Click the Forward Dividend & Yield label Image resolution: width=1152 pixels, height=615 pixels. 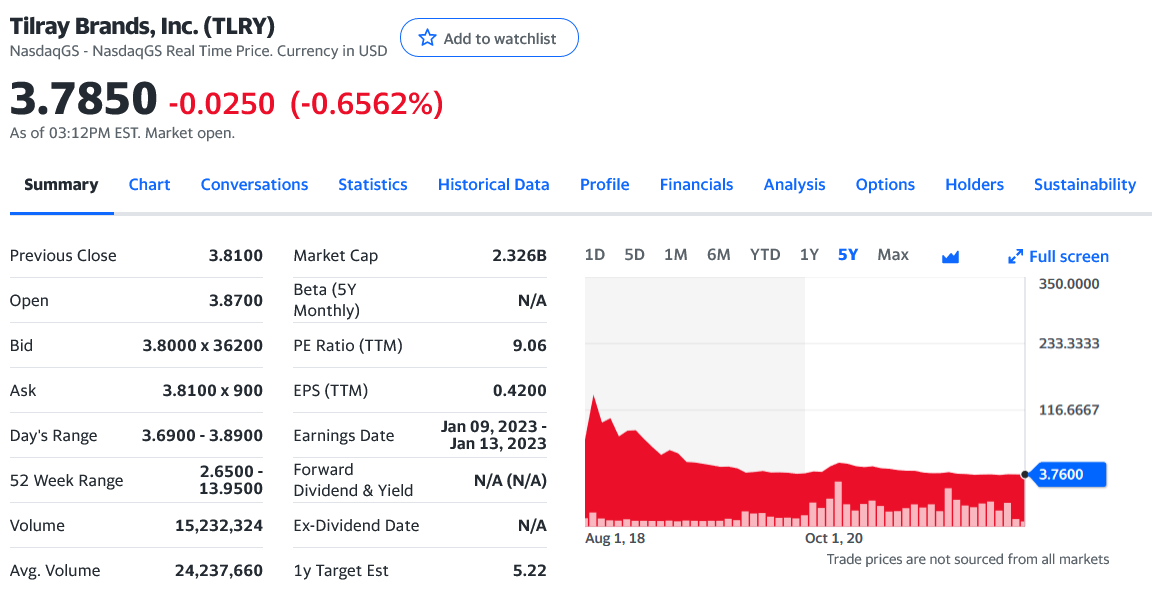pos(353,480)
